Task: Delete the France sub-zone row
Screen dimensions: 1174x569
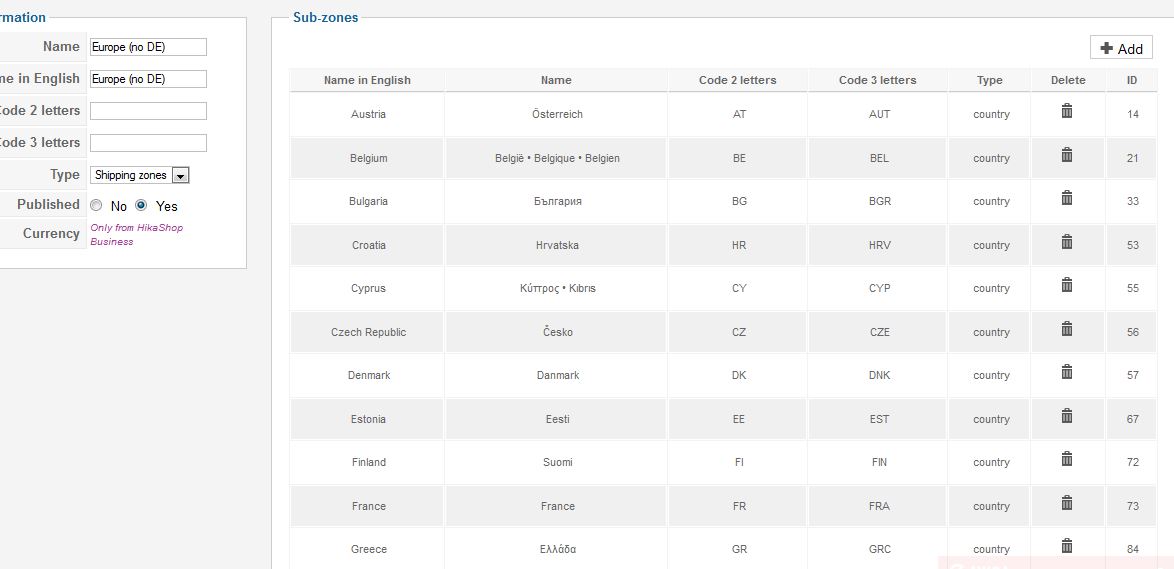Action: tap(1067, 502)
